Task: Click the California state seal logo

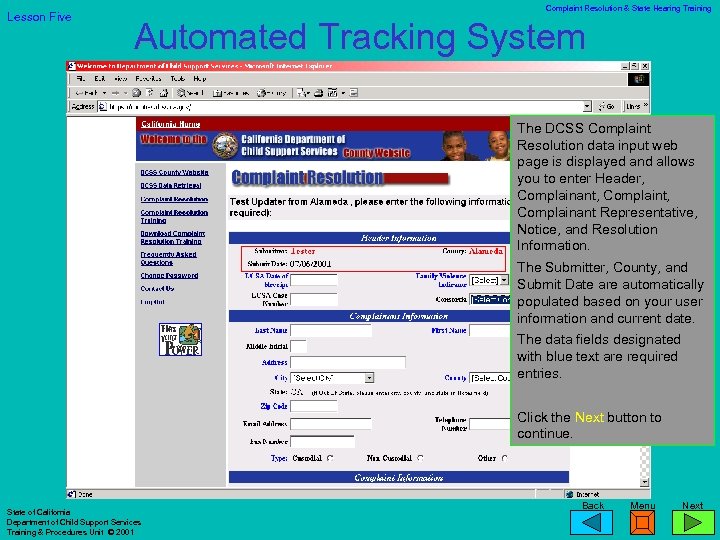Action: click(225, 146)
